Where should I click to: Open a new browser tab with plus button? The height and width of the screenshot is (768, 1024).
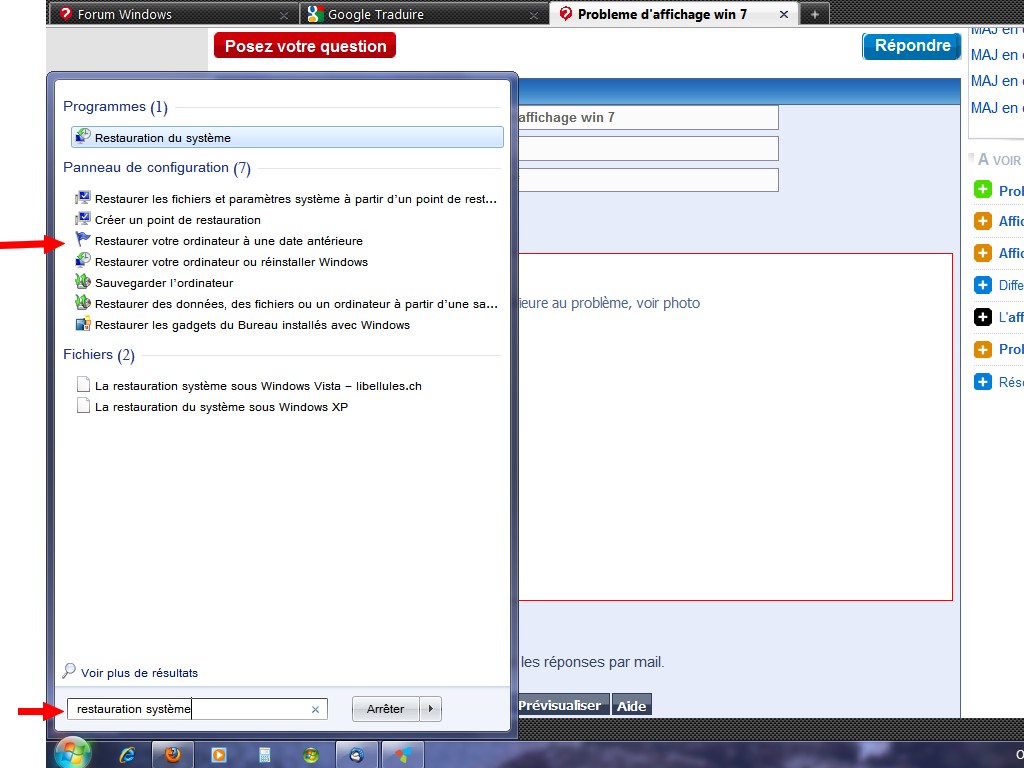click(x=814, y=14)
